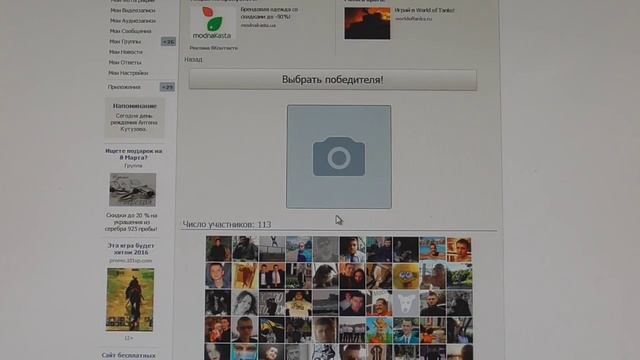Open "Мои Аудиозаписи" in the sidebar

click(x=133, y=20)
